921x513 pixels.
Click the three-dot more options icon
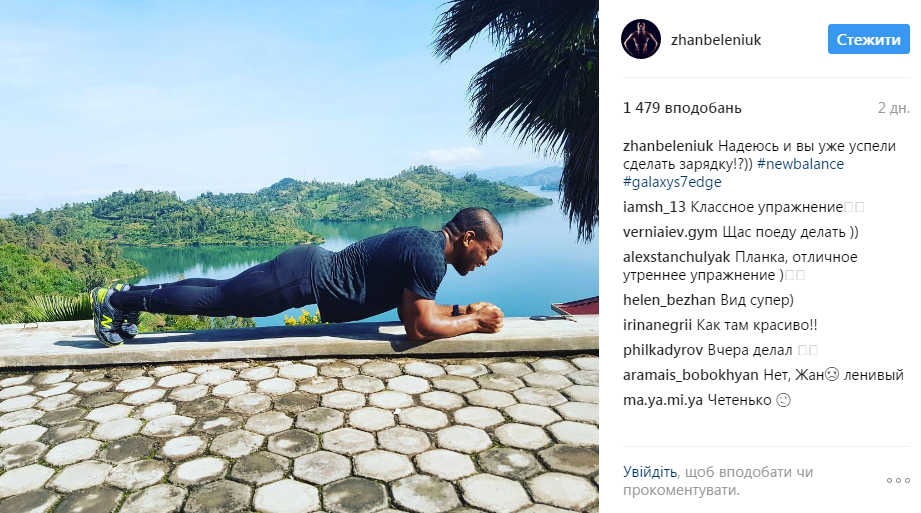point(898,481)
